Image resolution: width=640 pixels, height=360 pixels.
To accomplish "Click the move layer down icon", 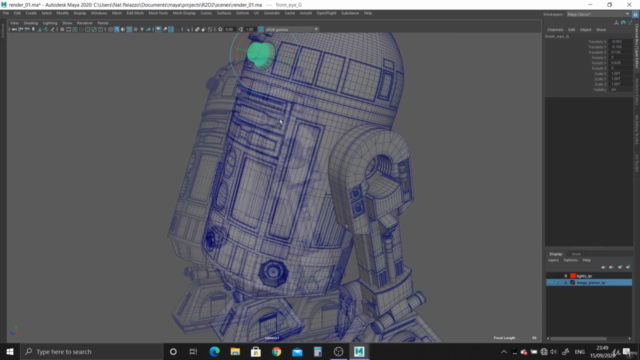I will point(611,267).
